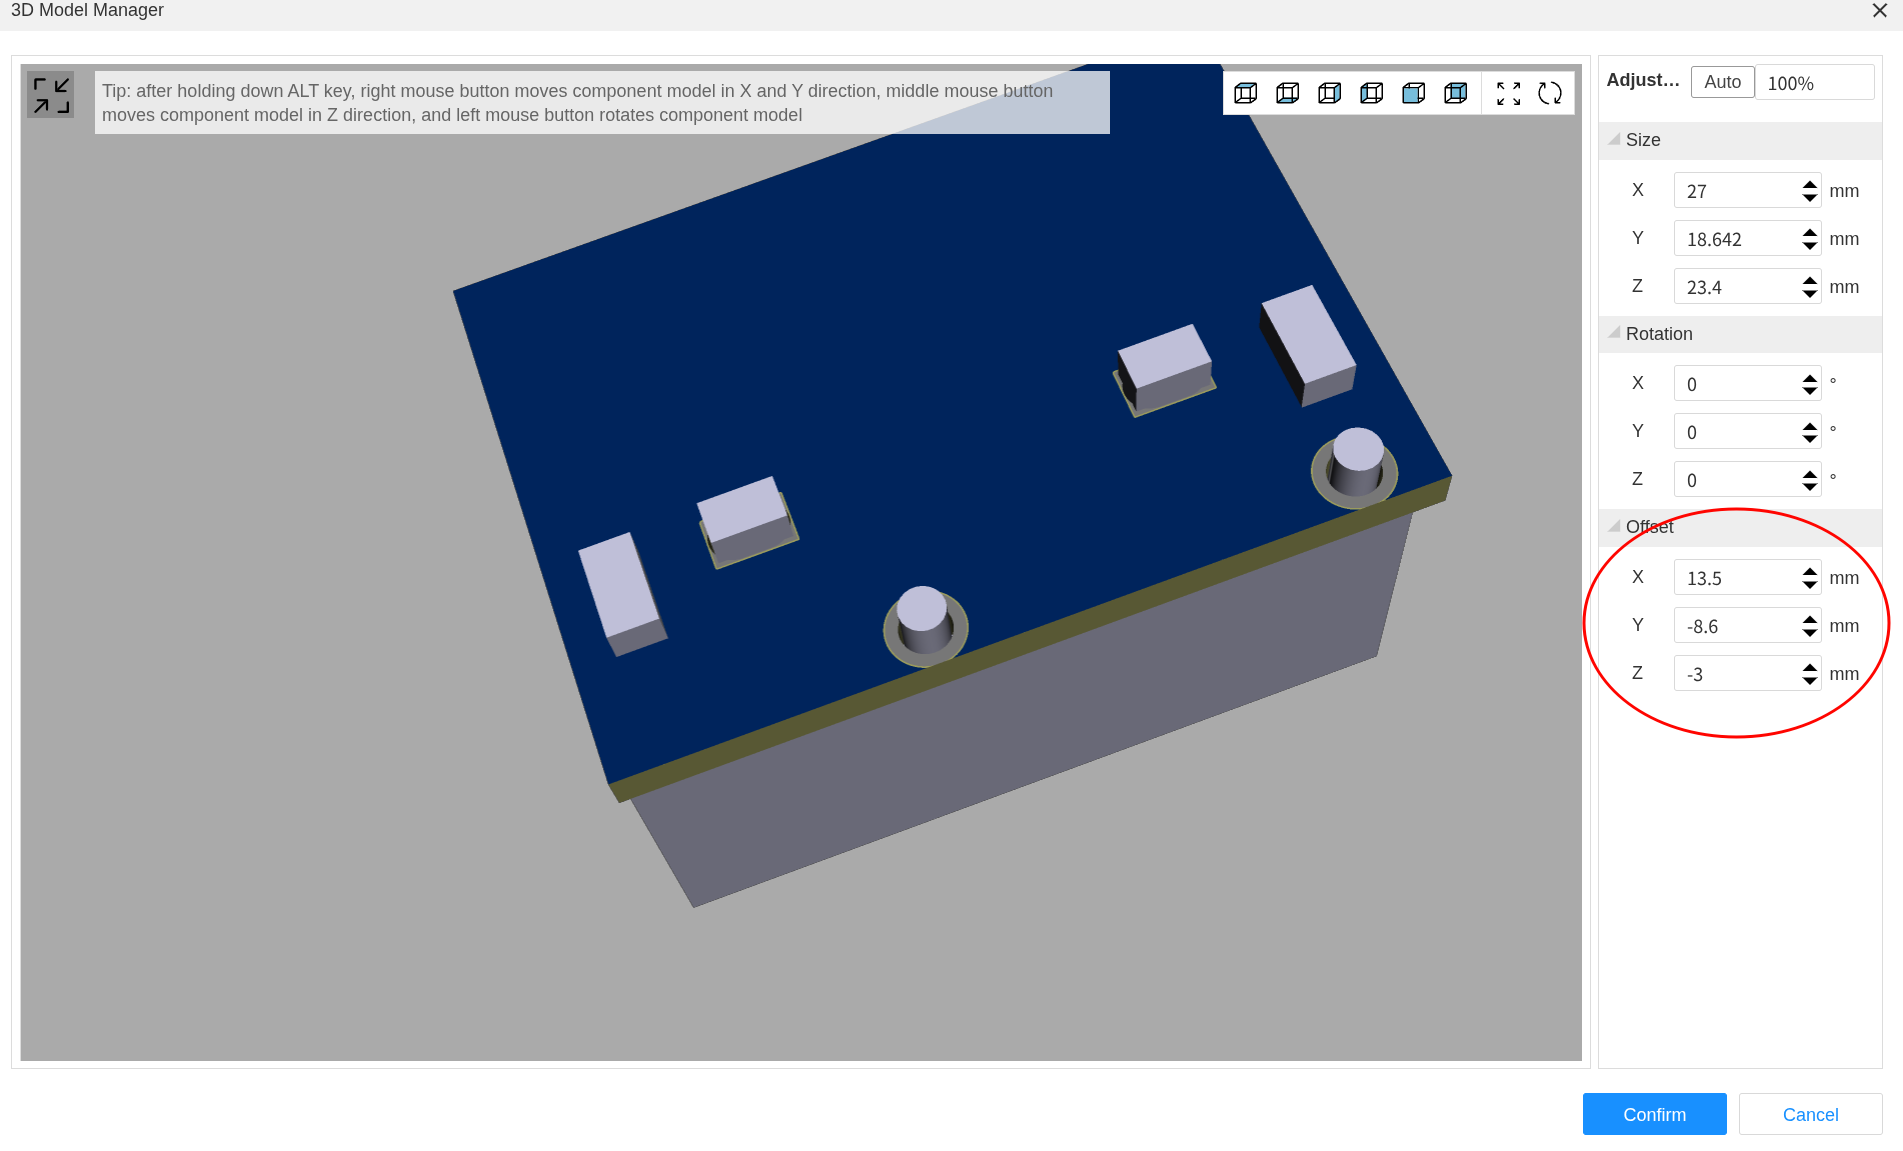Switch to front view cube icon
The height and width of the screenshot is (1151, 1903).
point(1414,93)
